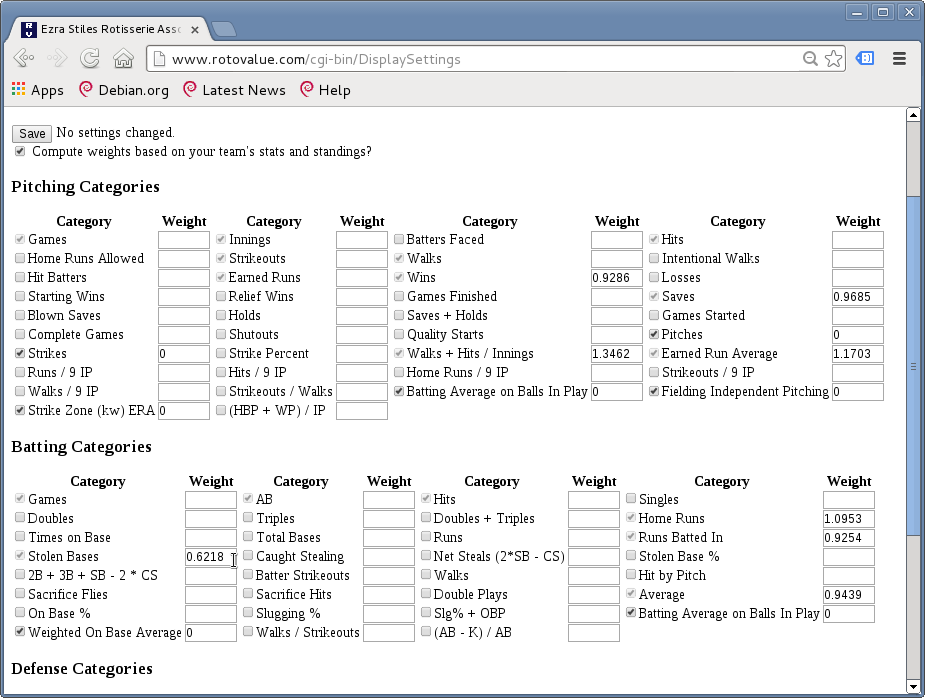The height and width of the screenshot is (698, 925).
Task: Check the Sacrifice Flies checkbox
Action: click(20, 594)
